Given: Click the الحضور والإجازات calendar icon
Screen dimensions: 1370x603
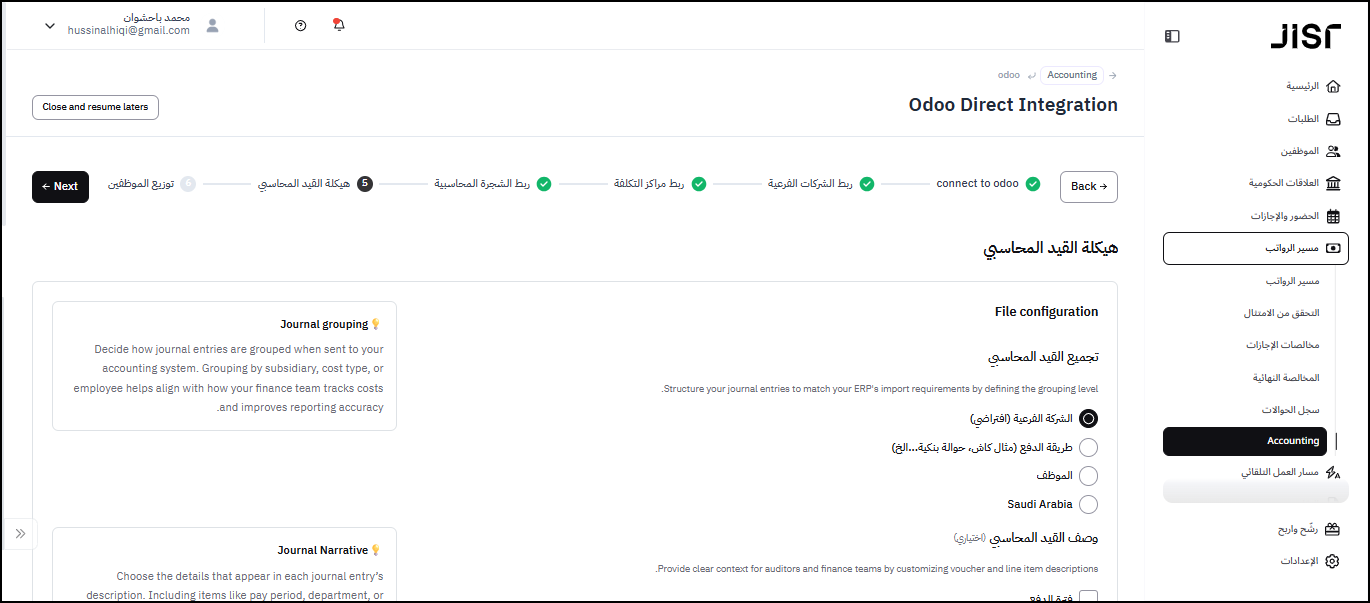Looking at the screenshot, I should point(1332,216).
